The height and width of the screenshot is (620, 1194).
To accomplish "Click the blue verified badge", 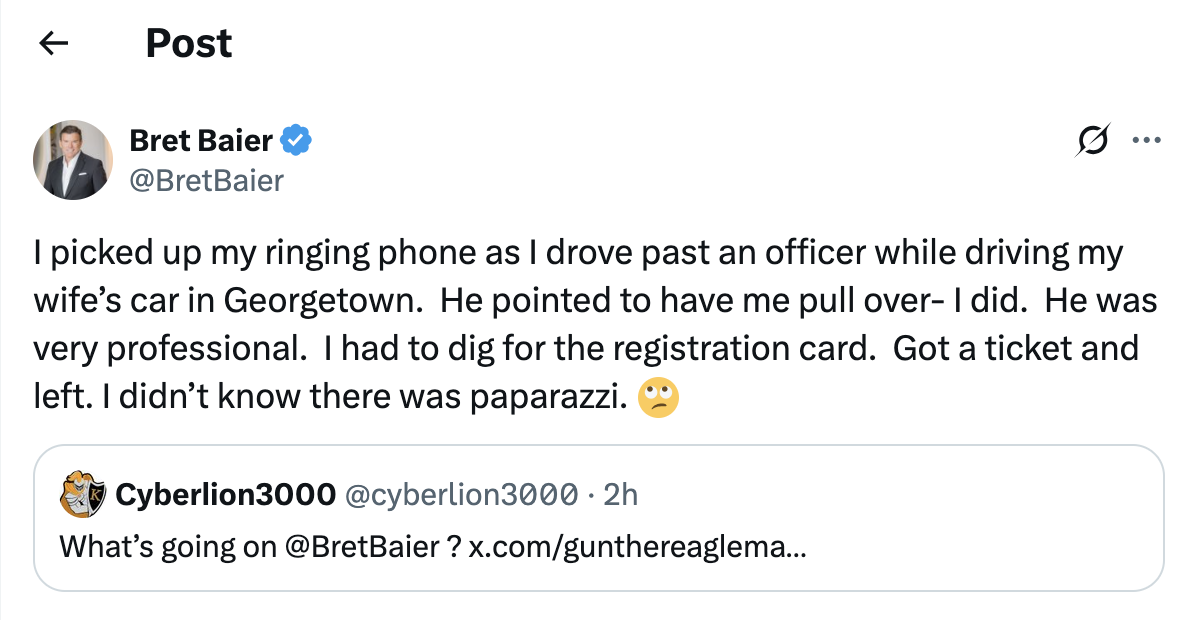I will click(x=295, y=141).
